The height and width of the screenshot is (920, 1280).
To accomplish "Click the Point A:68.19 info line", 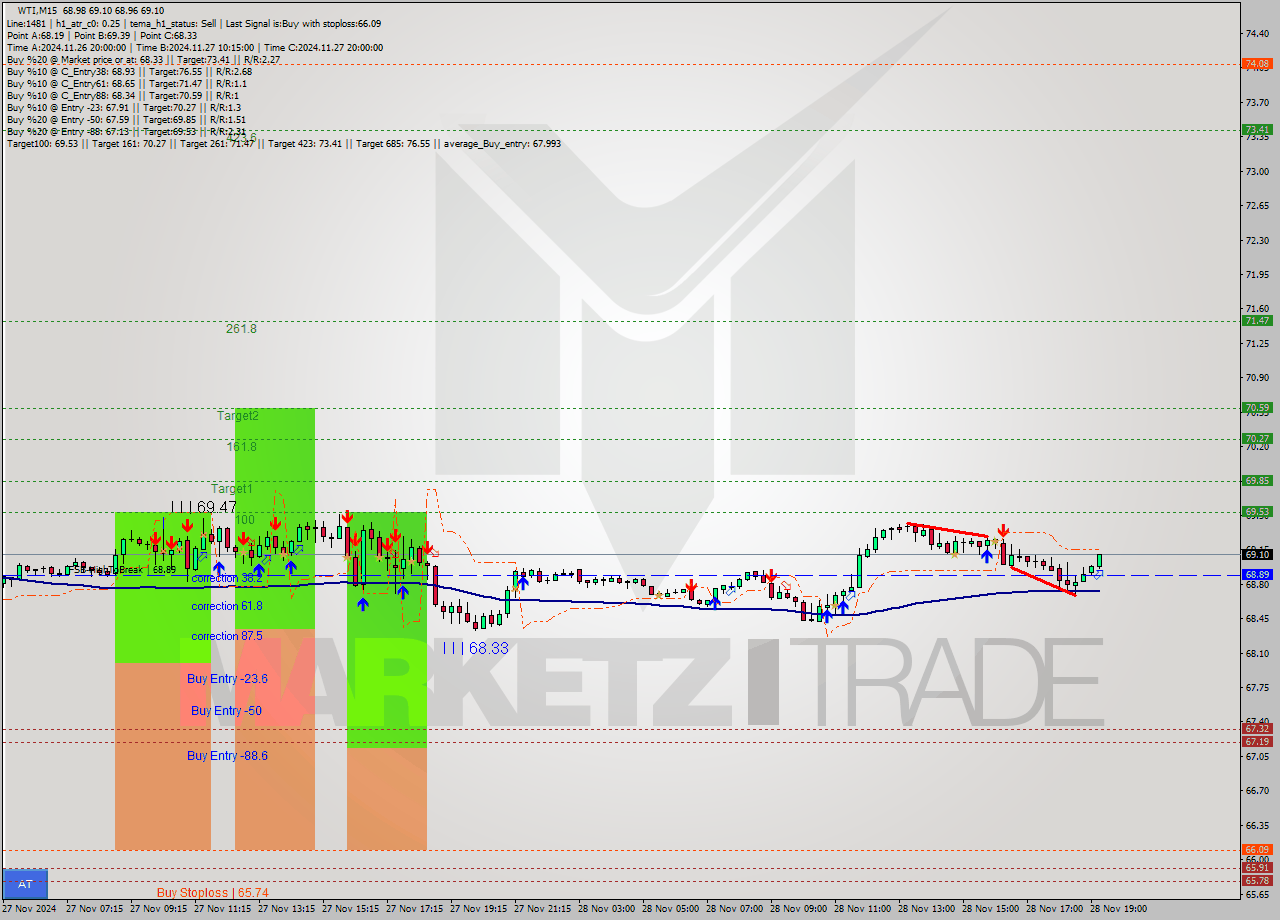I will [102, 35].
